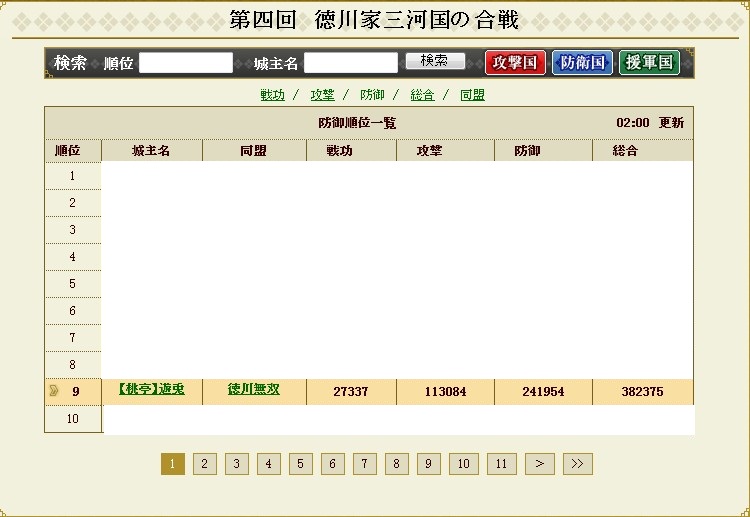750x517 pixels.
Task: Open player link 【桃亭】遊曳
Action: click(x=152, y=389)
